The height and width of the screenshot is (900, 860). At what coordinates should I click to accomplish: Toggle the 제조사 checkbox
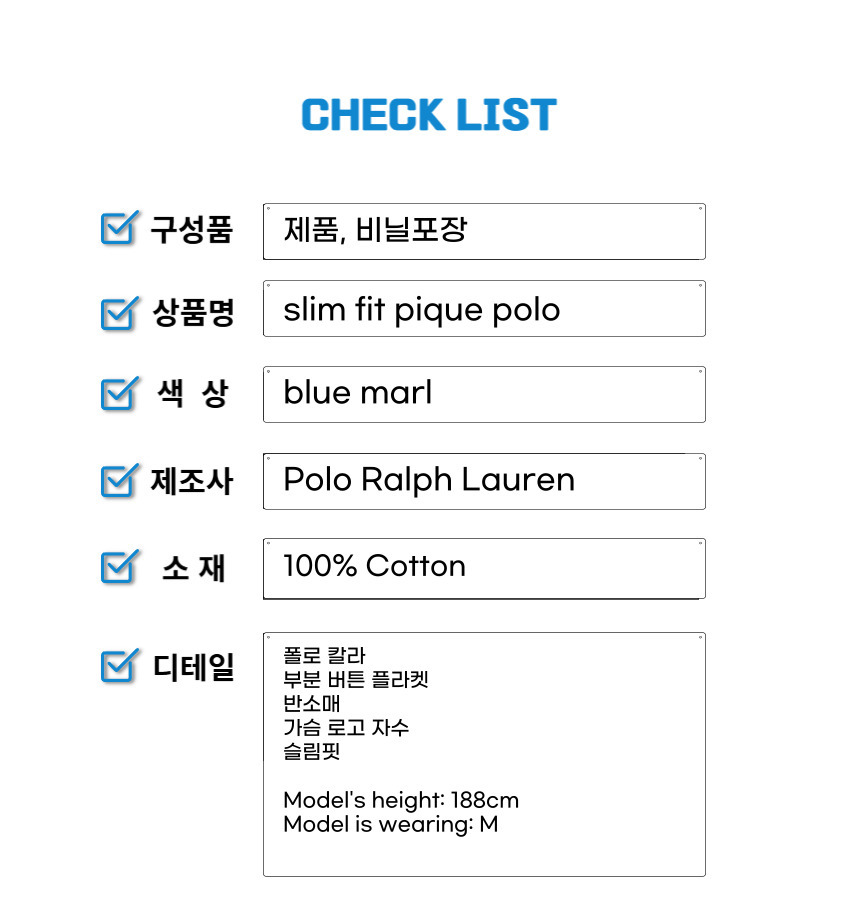(119, 480)
